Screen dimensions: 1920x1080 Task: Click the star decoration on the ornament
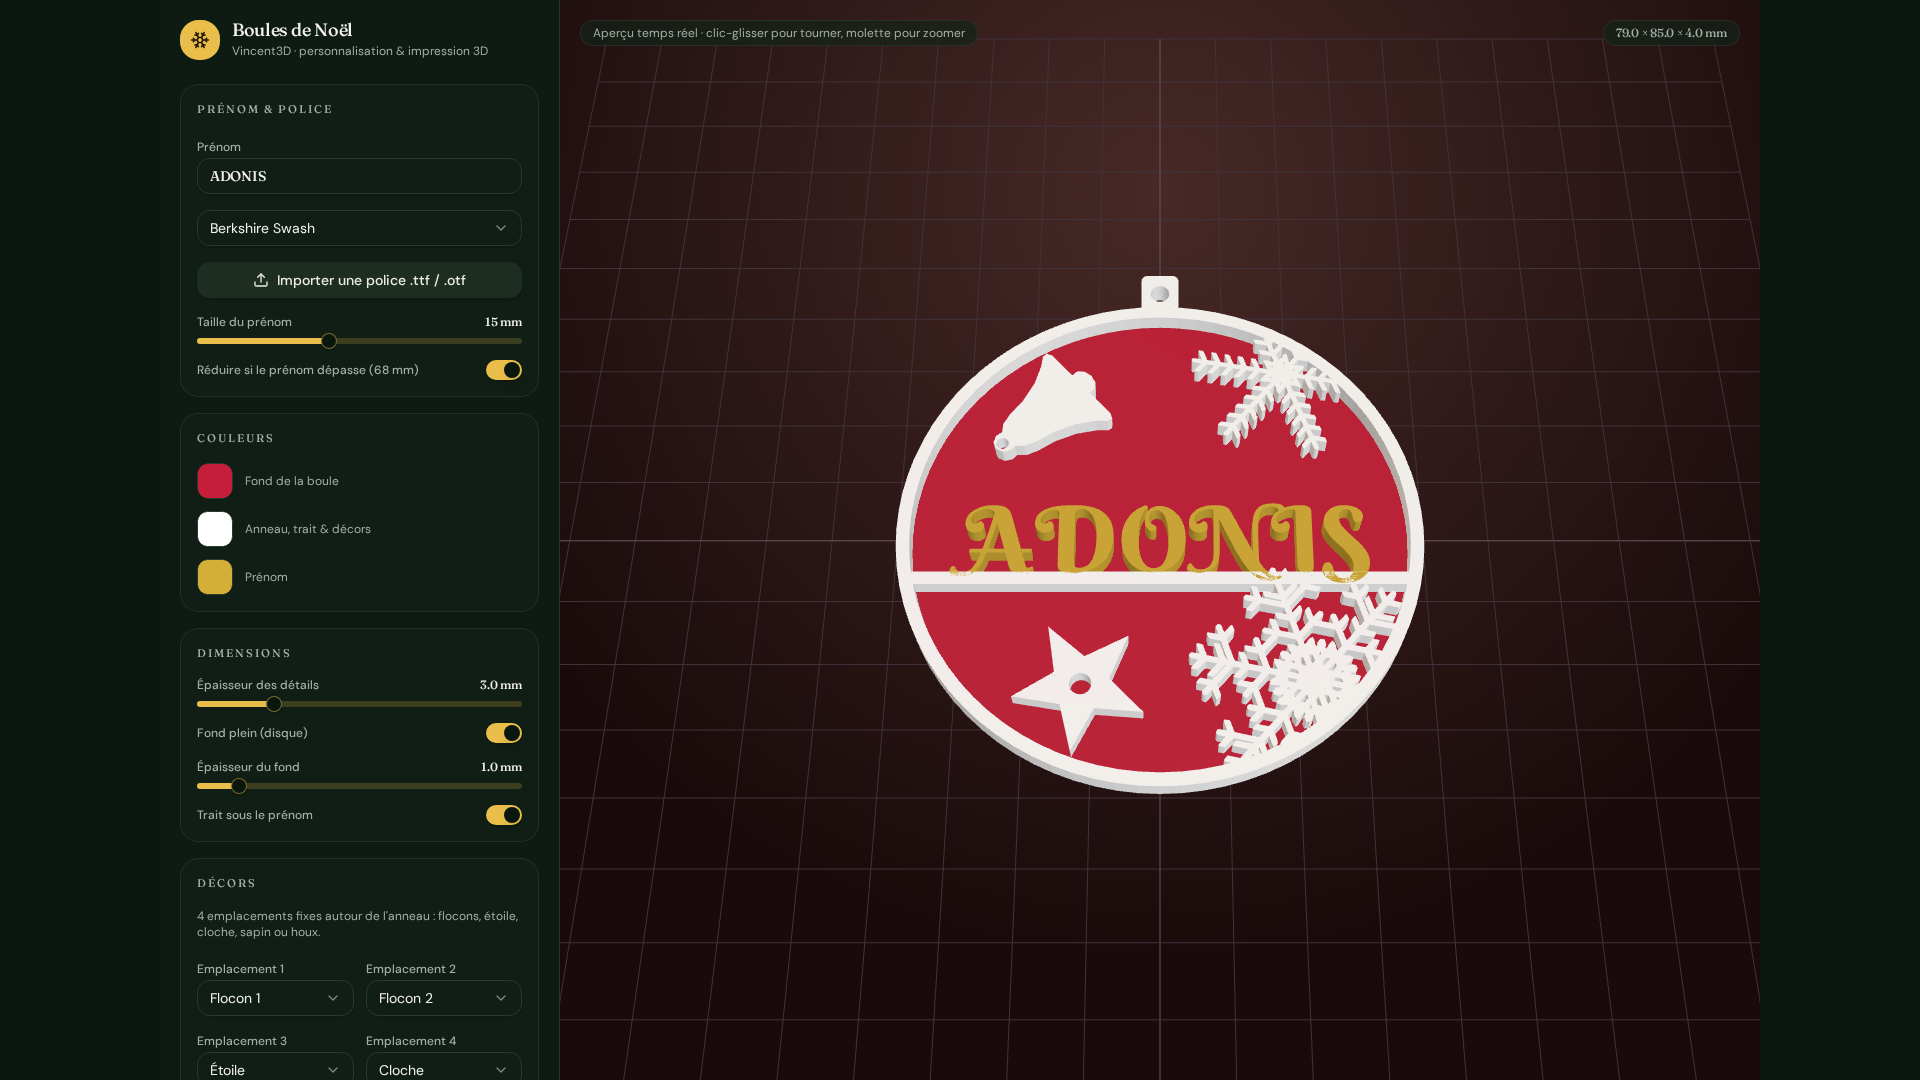(x=1078, y=688)
